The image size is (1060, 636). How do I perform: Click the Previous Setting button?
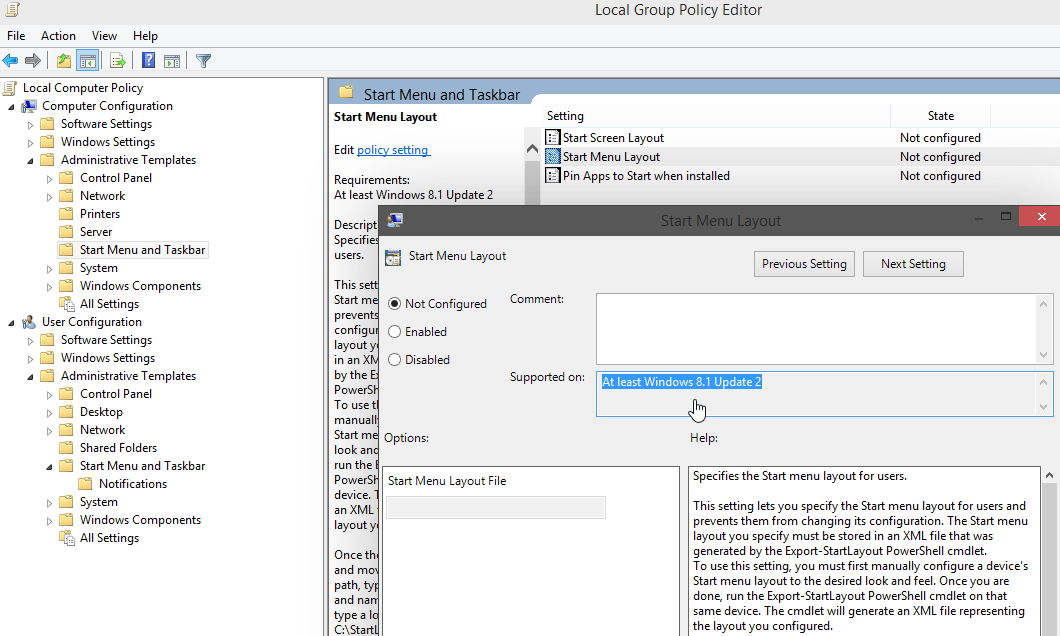pos(804,264)
